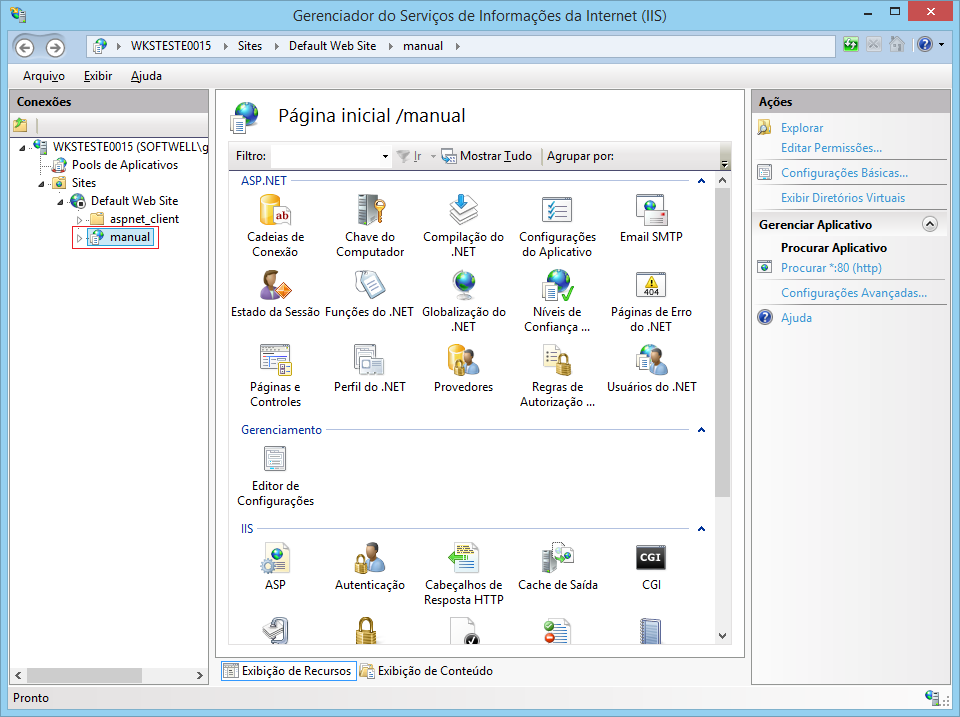Screen dimensions: 960x717
Task: Open the Cache de Saída icon
Action: [x=557, y=559]
